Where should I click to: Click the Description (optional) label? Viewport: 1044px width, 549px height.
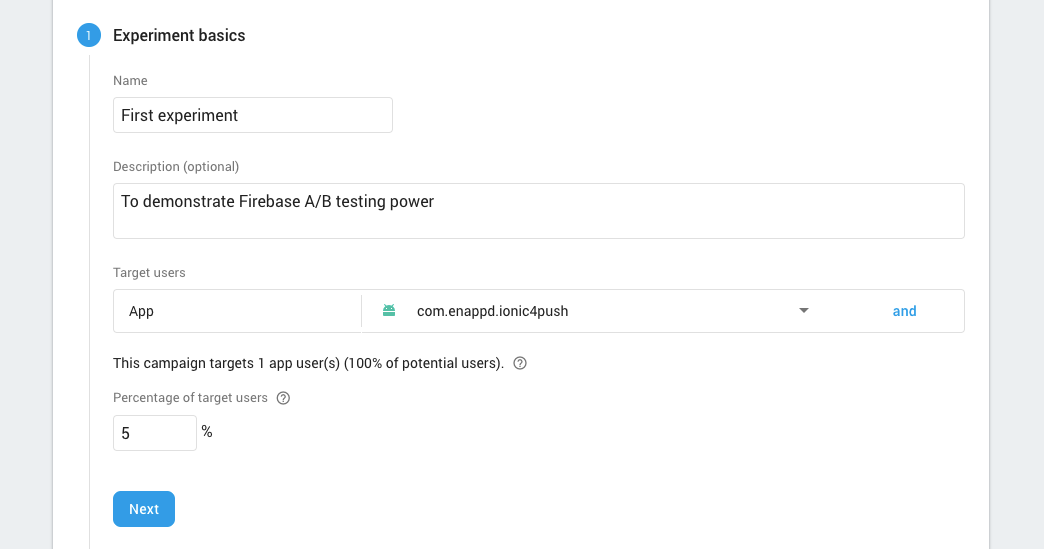tap(176, 166)
